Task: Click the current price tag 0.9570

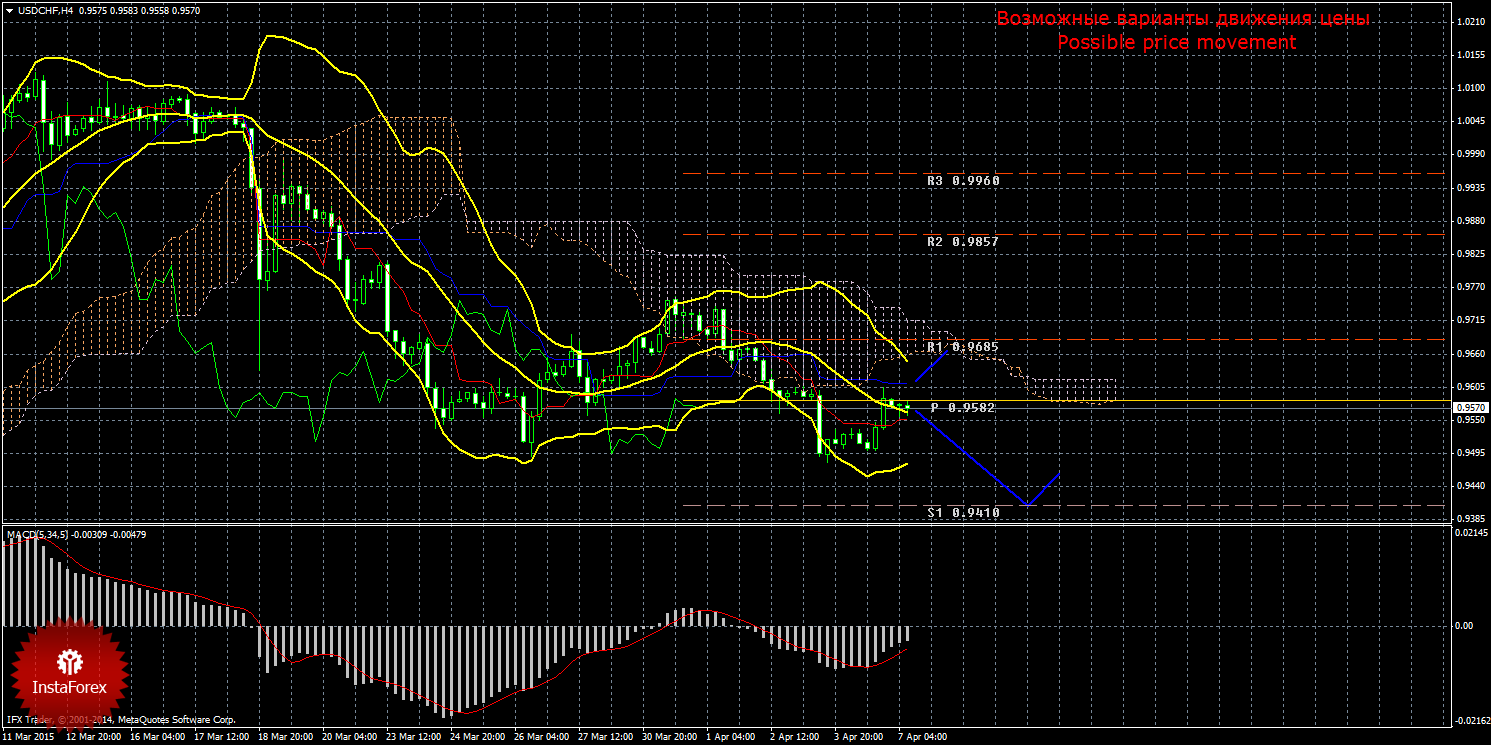Action: click(x=1469, y=408)
